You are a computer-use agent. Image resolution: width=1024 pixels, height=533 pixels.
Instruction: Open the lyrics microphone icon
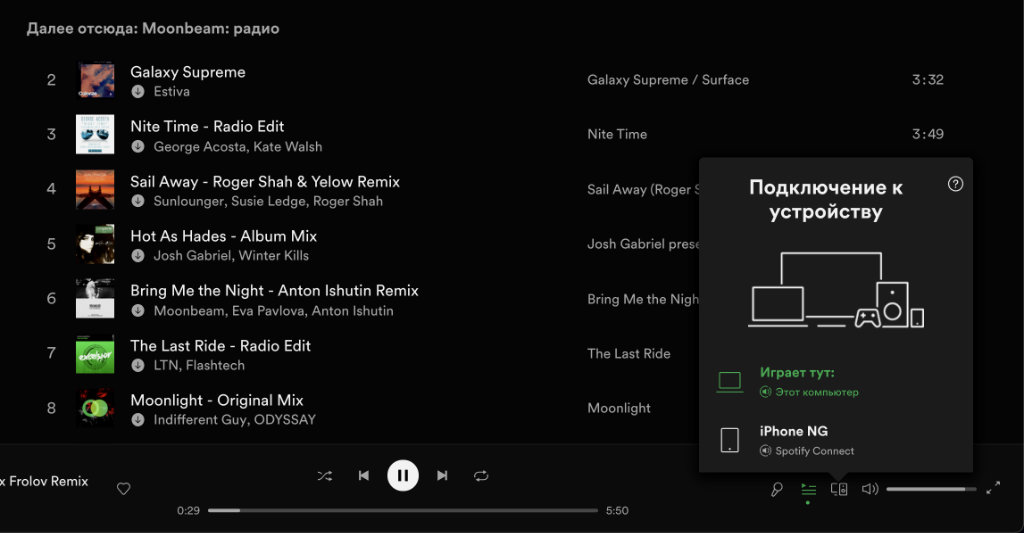[x=777, y=489]
